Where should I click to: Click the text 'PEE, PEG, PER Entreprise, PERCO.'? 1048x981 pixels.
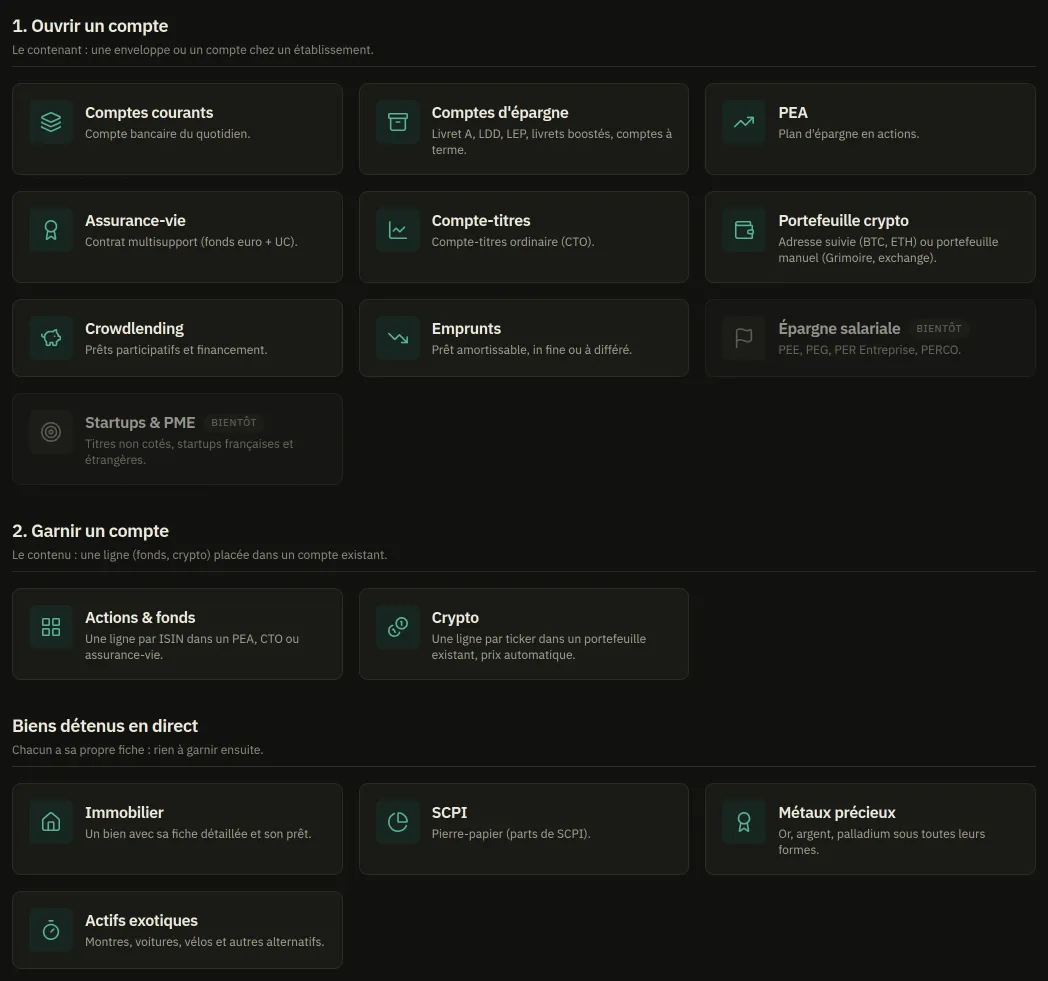point(869,350)
